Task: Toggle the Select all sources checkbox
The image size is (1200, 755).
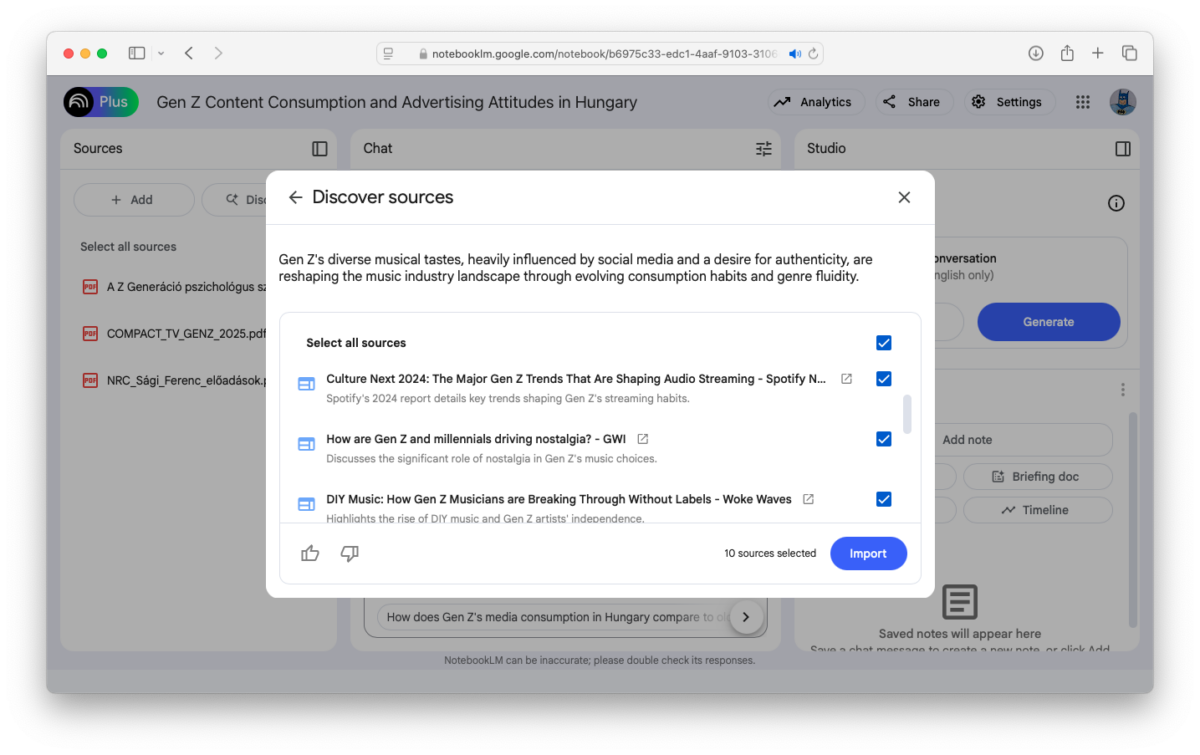Action: (883, 343)
